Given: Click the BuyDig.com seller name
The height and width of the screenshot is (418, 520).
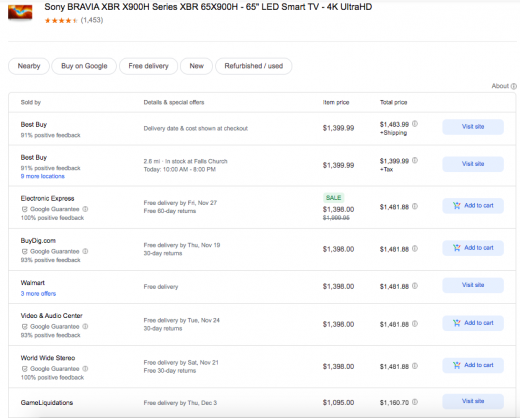Looking at the screenshot, I should [x=38, y=241].
